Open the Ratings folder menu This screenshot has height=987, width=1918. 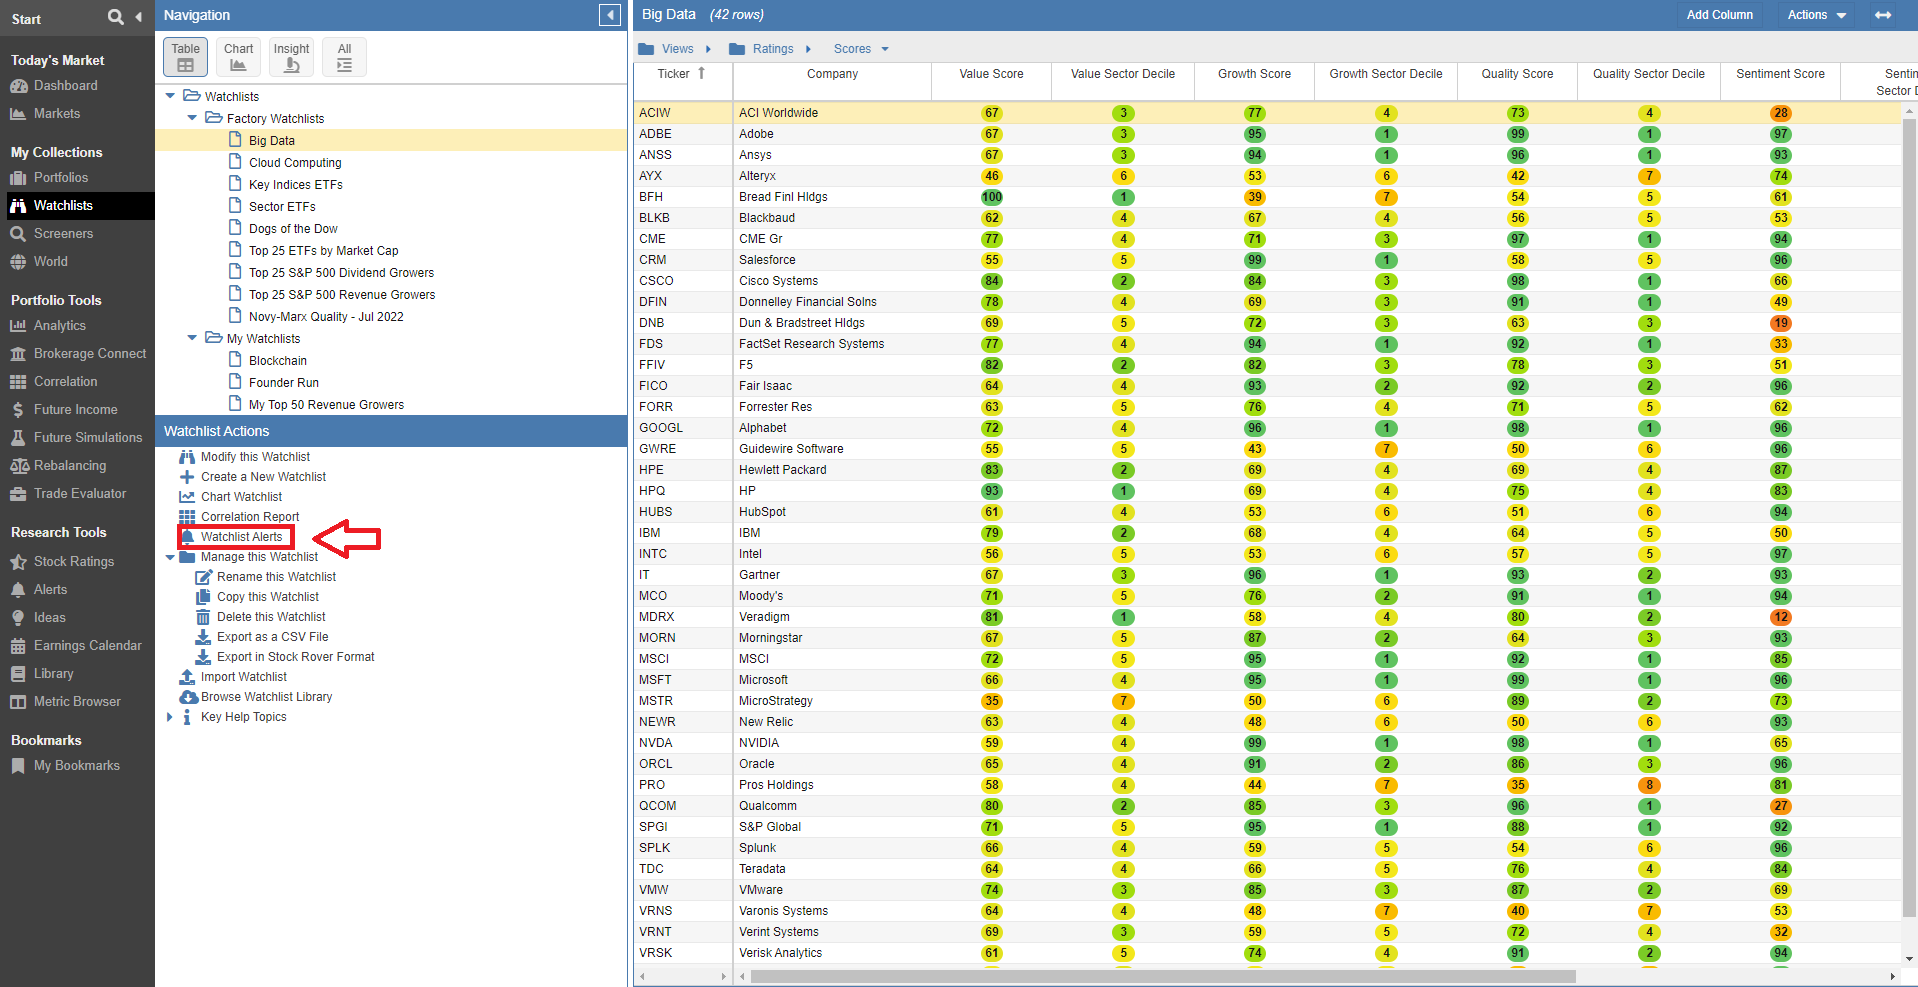coord(771,49)
